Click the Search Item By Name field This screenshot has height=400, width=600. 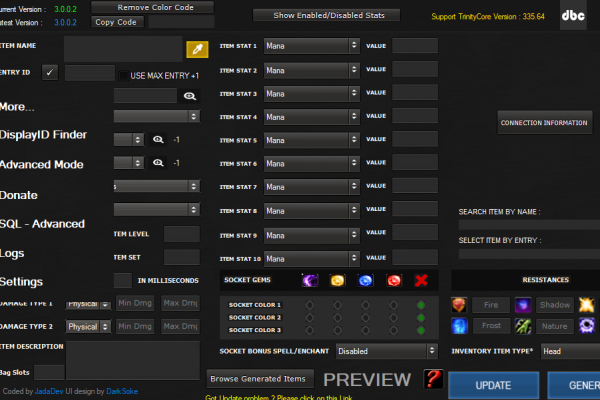tap(529, 225)
